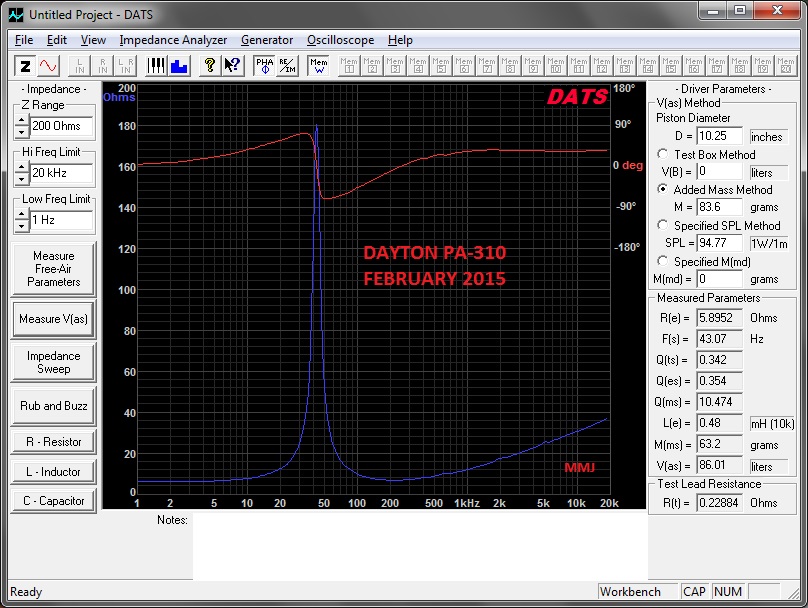Screen dimensions: 808x608
Task: Run the Rub and Buzz test
Action: click(x=54, y=406)
